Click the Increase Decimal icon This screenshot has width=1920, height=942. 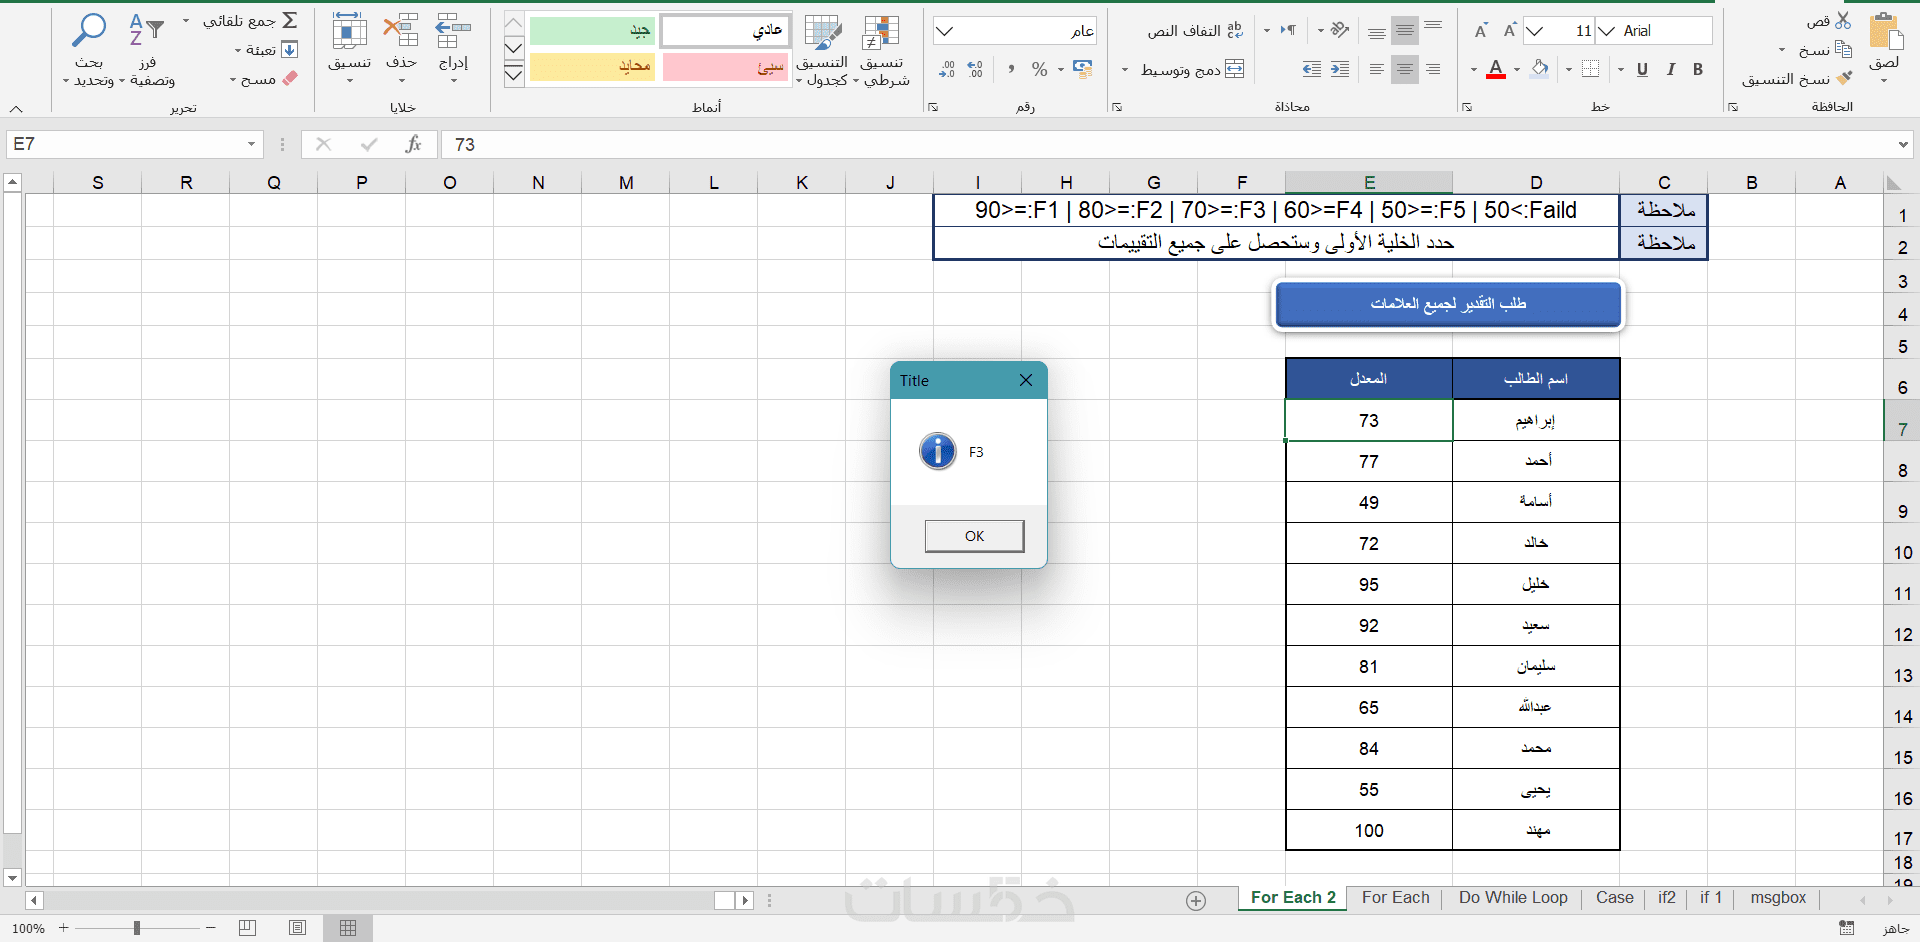click(x=975, y=69)
